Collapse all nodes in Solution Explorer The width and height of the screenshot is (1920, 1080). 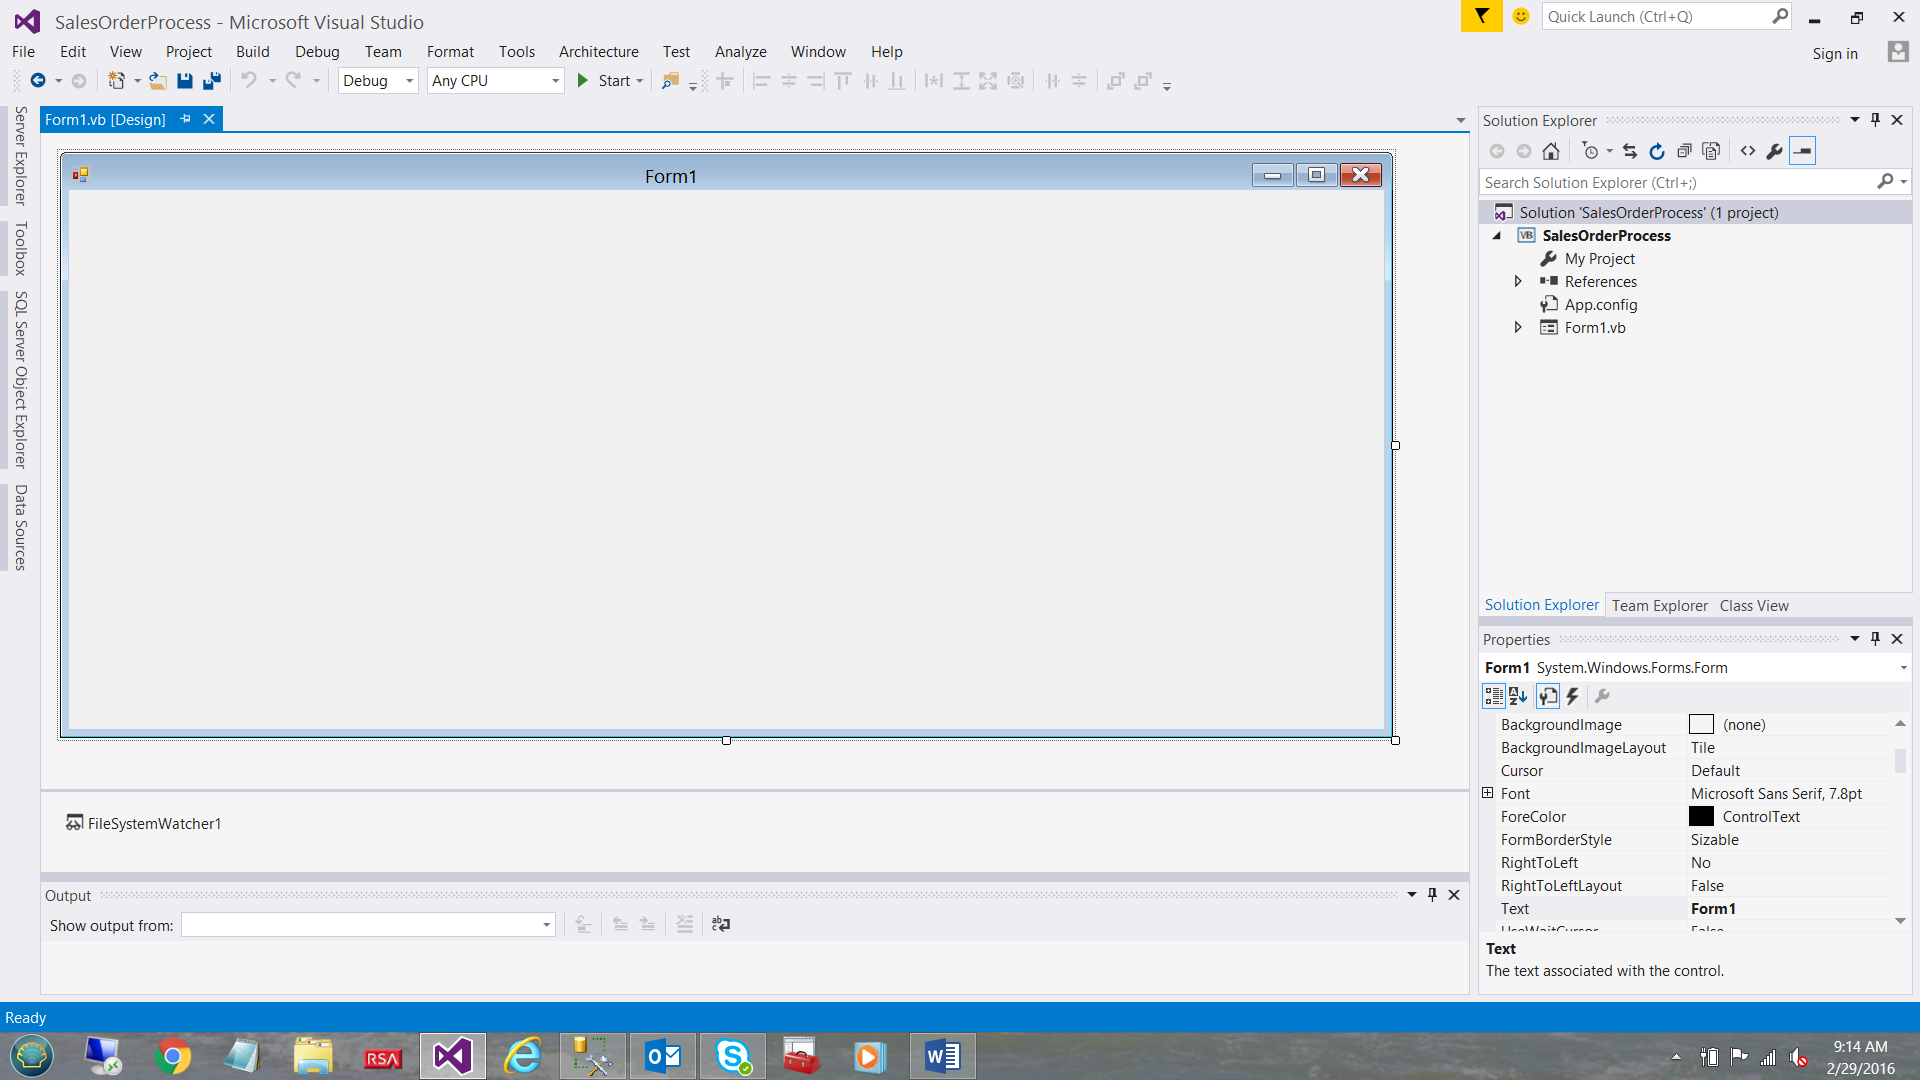(1685, 151)
